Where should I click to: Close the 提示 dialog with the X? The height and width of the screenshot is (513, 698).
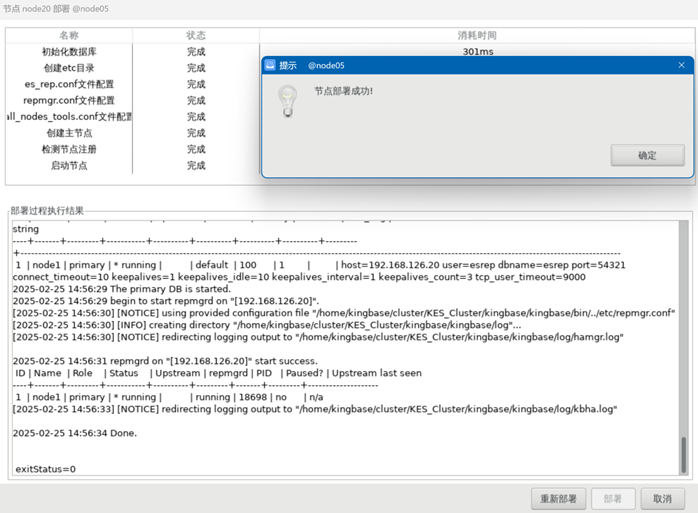(681, 65)
